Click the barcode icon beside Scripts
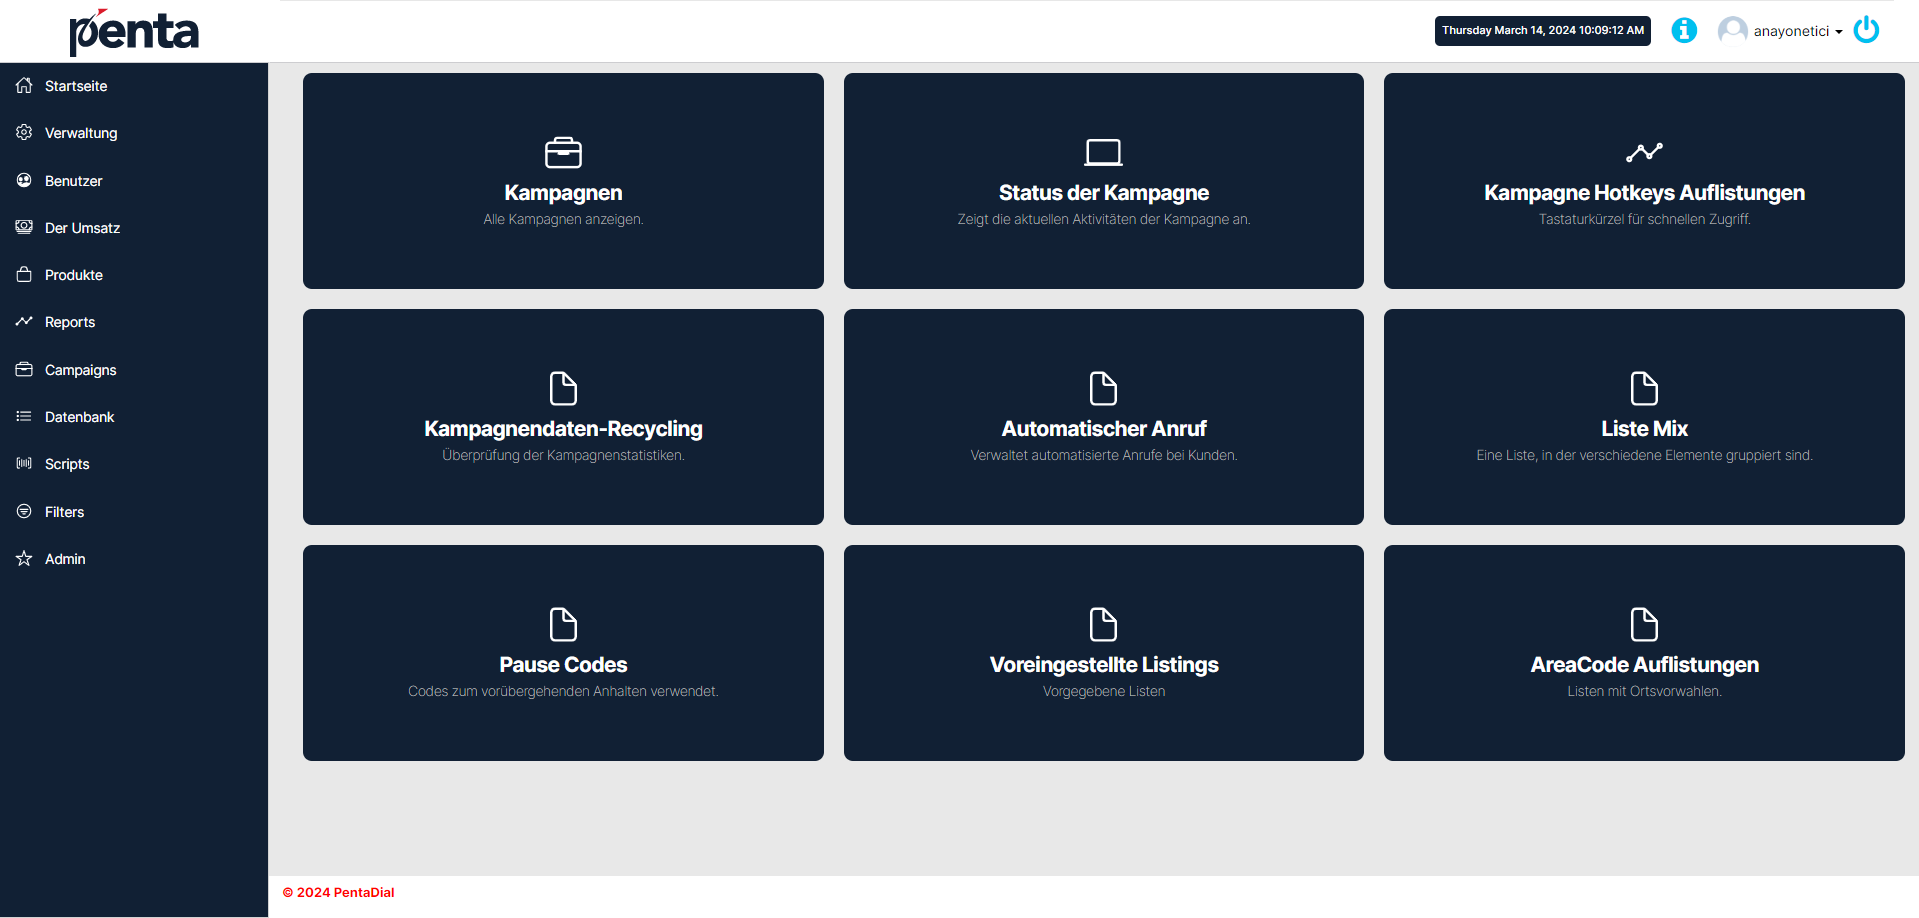 click(x=24, y=464)
